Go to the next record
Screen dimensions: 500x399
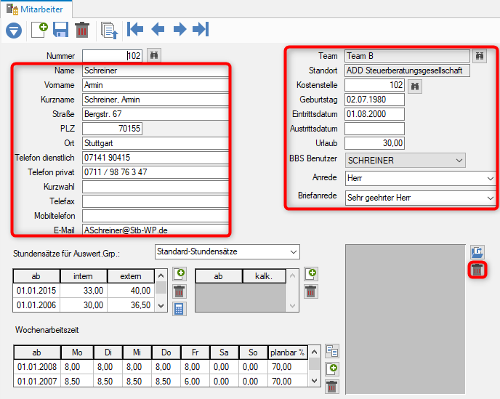tap(180, 29)
